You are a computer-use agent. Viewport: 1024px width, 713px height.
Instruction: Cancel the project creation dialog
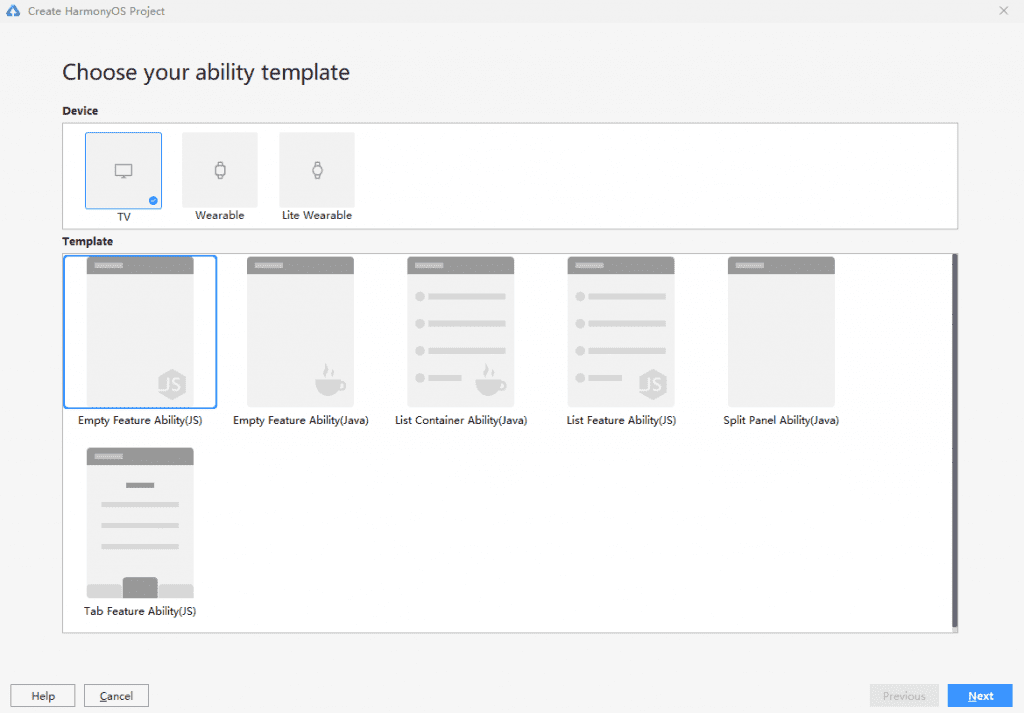116,696
